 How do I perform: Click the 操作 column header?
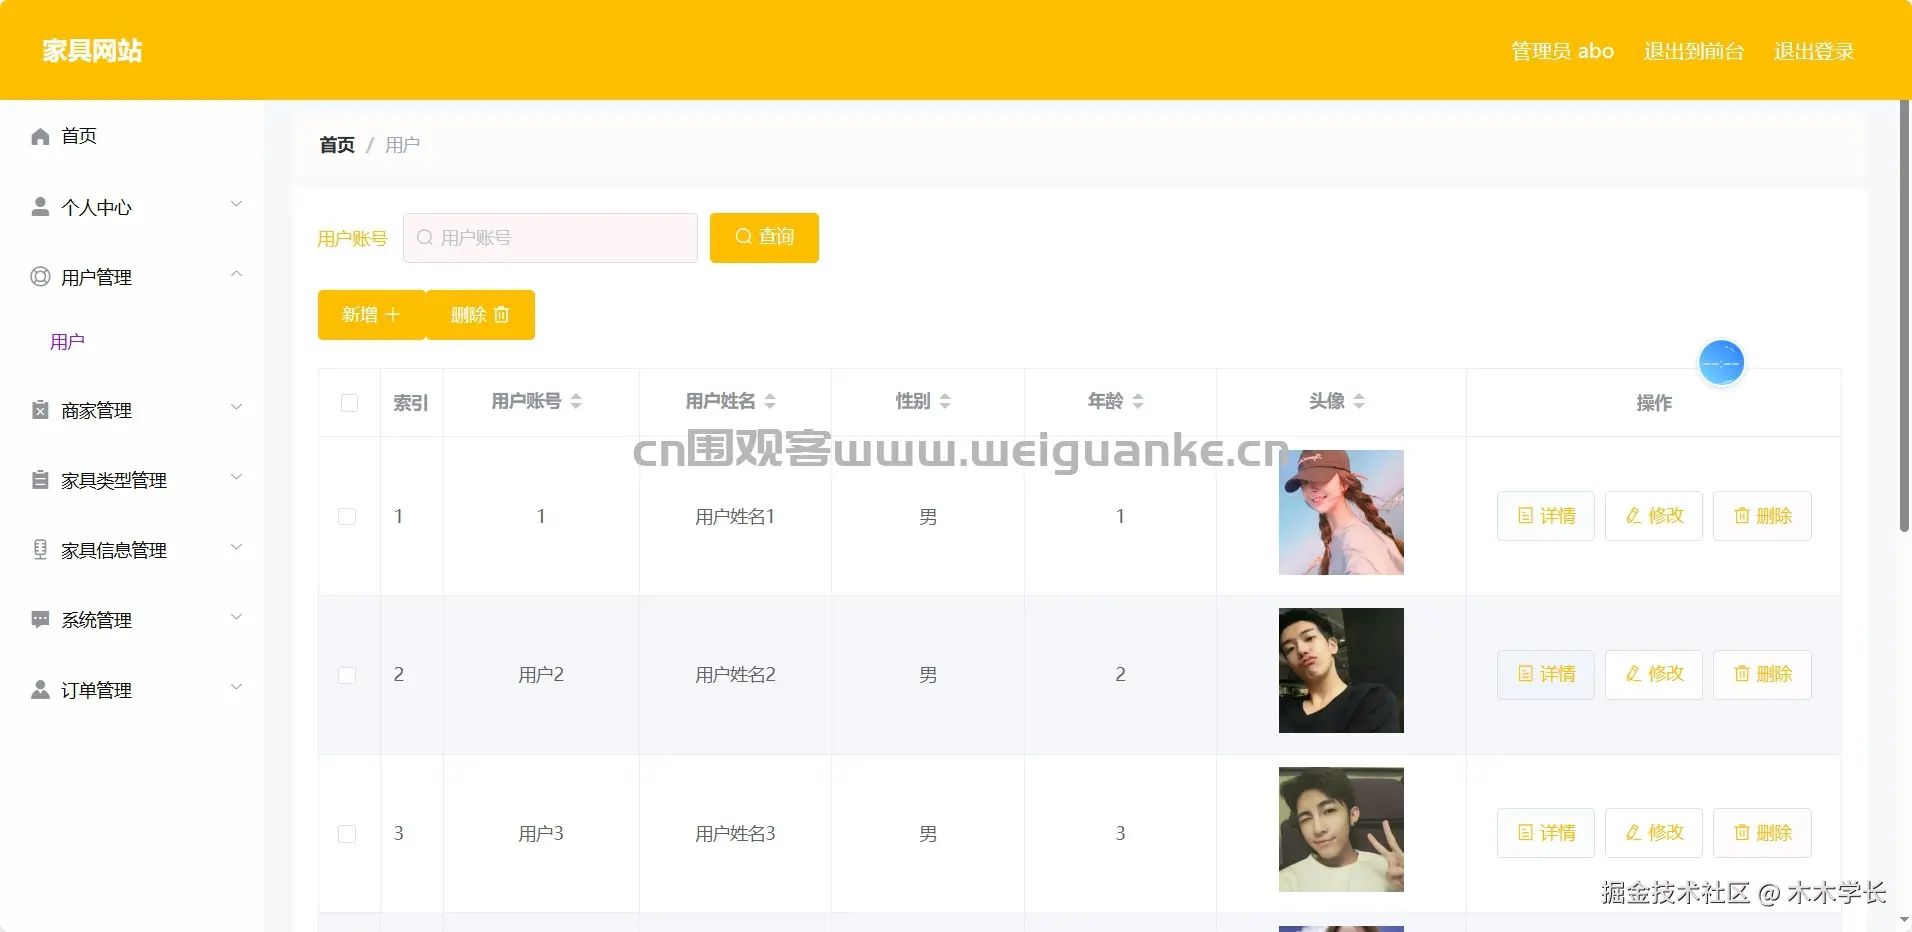tap(1654, 403)
